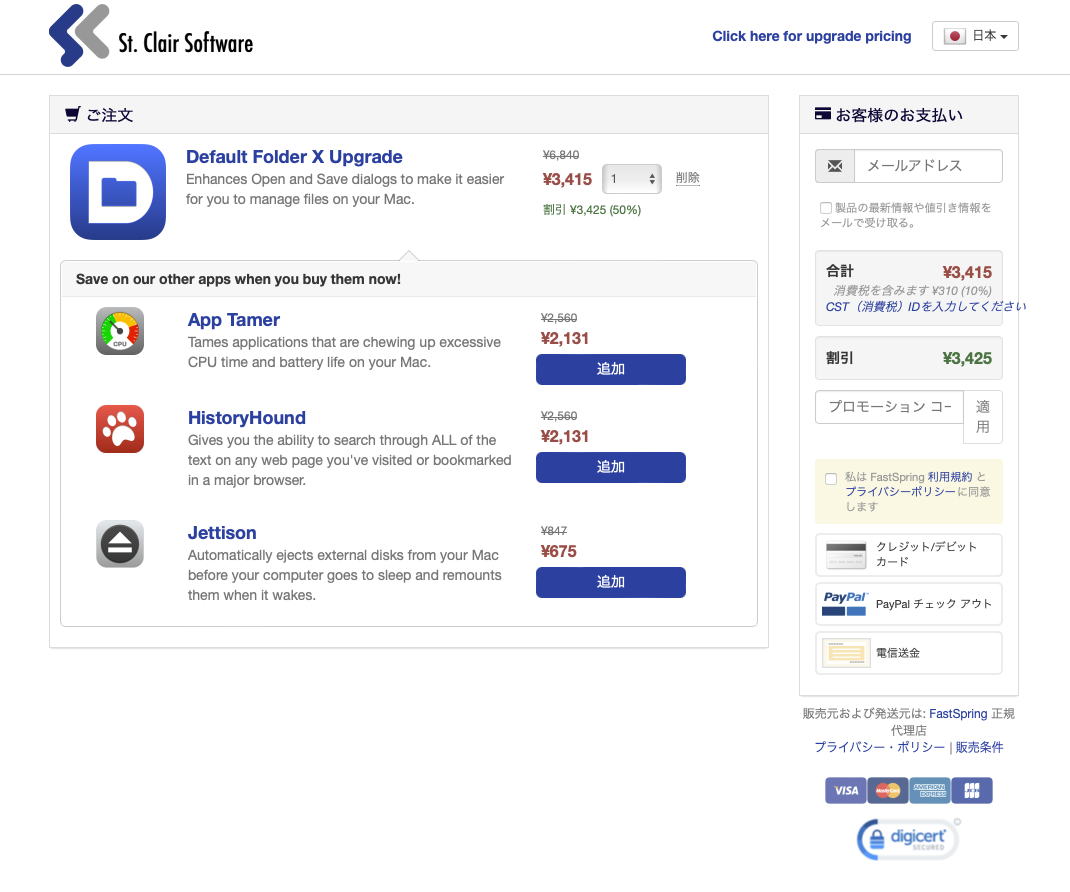Image resolution: width=1070 pixels, height=892 pixels.
Task: Click the CST（消費税）ID entry link
Action: [x=925, y=306]
